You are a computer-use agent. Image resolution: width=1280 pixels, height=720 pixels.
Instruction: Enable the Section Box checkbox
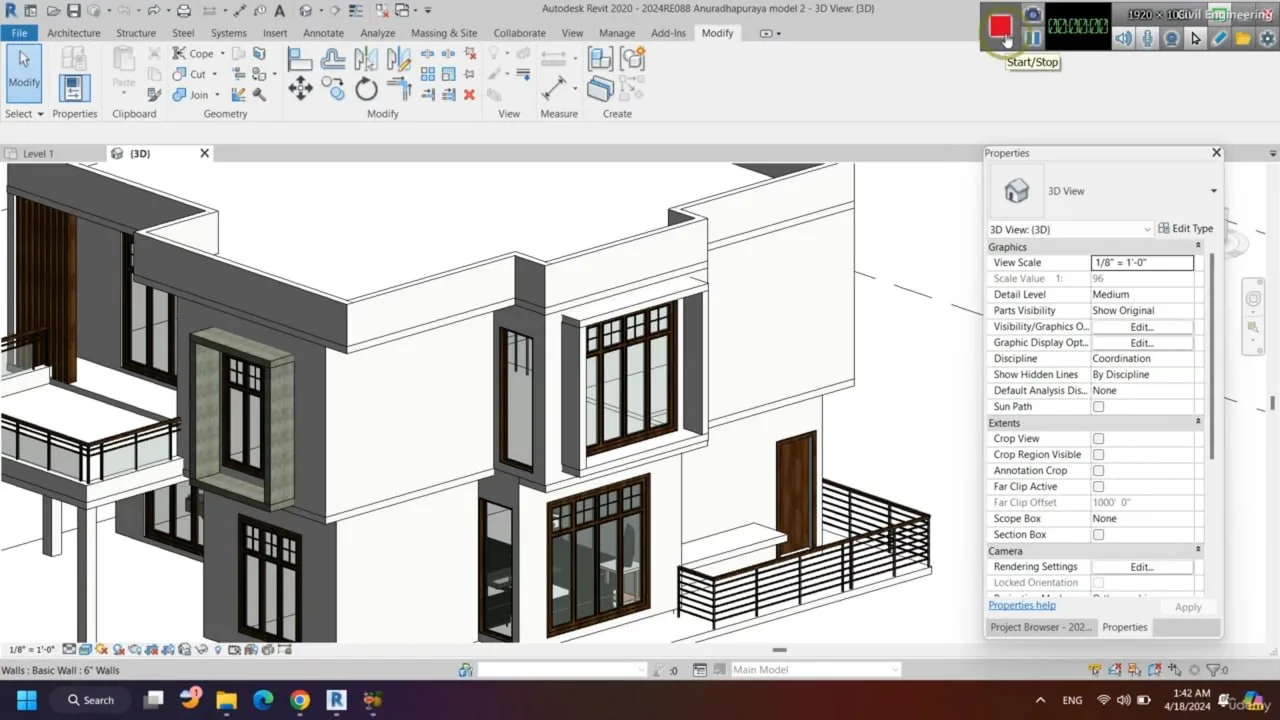coord(1098,535)
